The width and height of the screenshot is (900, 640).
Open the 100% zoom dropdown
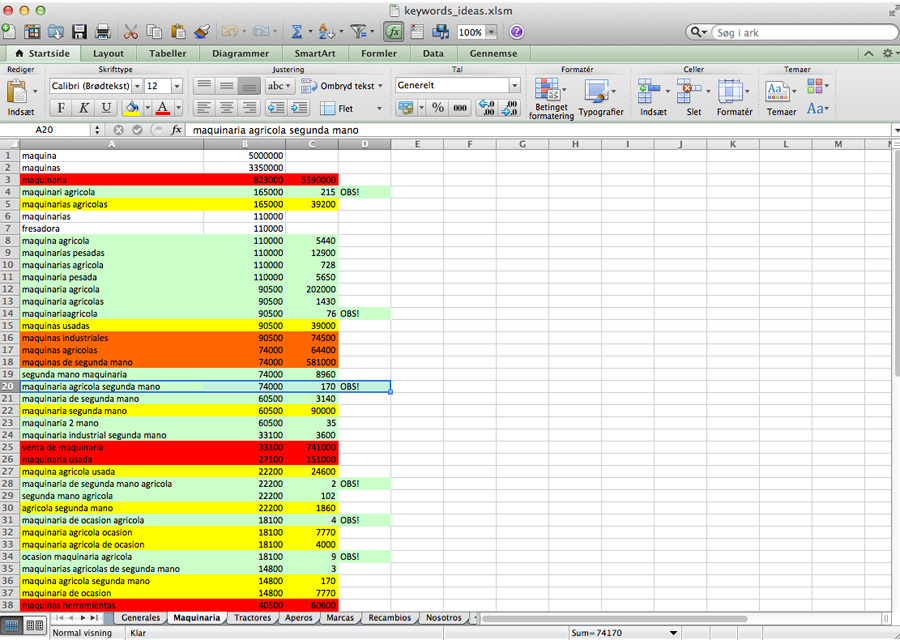[491, 32]
